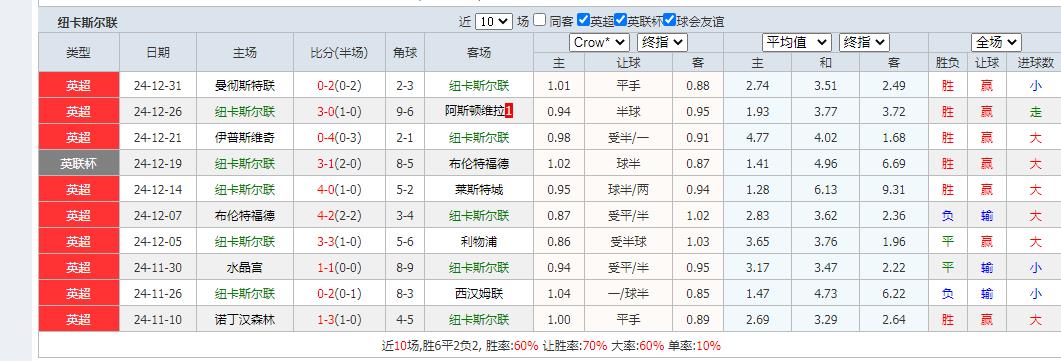Uncheck the 英超 filter checkbox
The image size is (1061, 361).
583,20
